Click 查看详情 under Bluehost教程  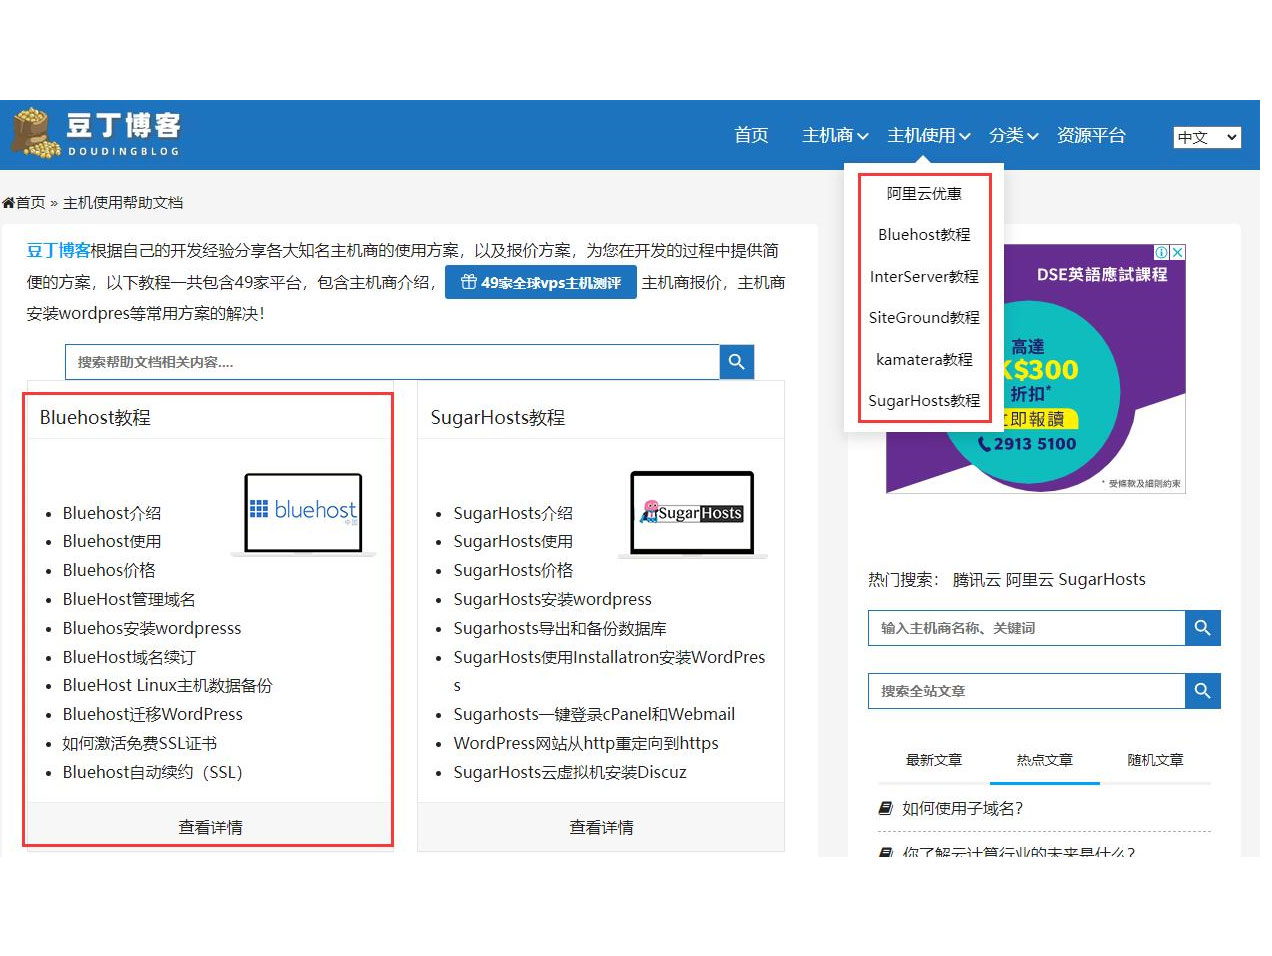click(210, 827)
